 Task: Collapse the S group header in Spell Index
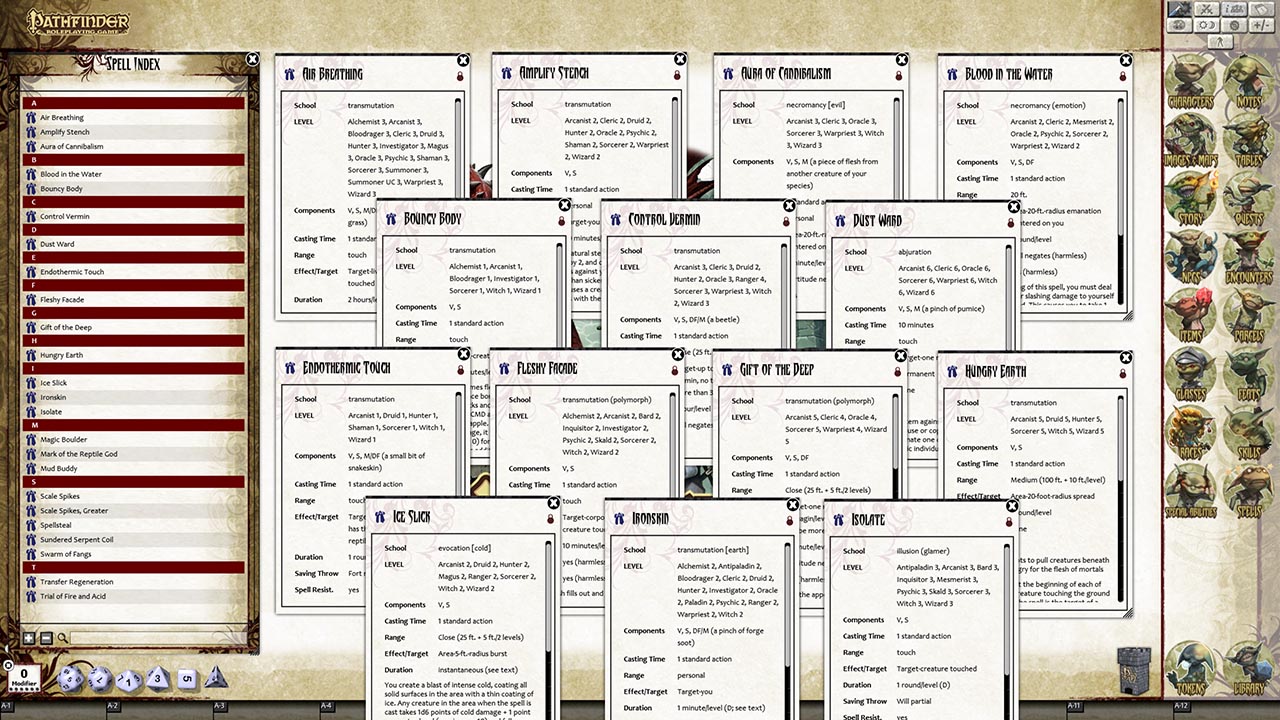point(133,482)
